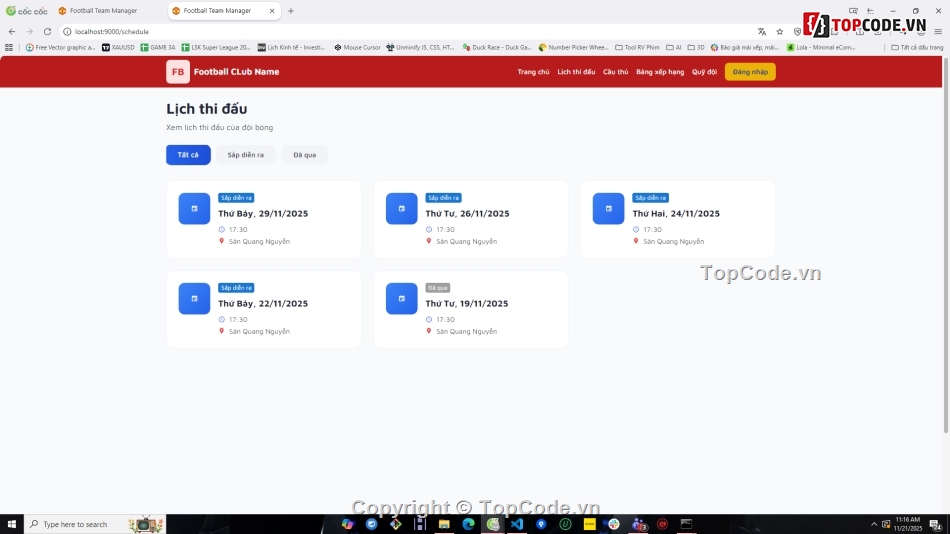950x534 pixels.
Task: Open the 'Quỹ đội' navigation link
Action: click(x=704, y=72)
